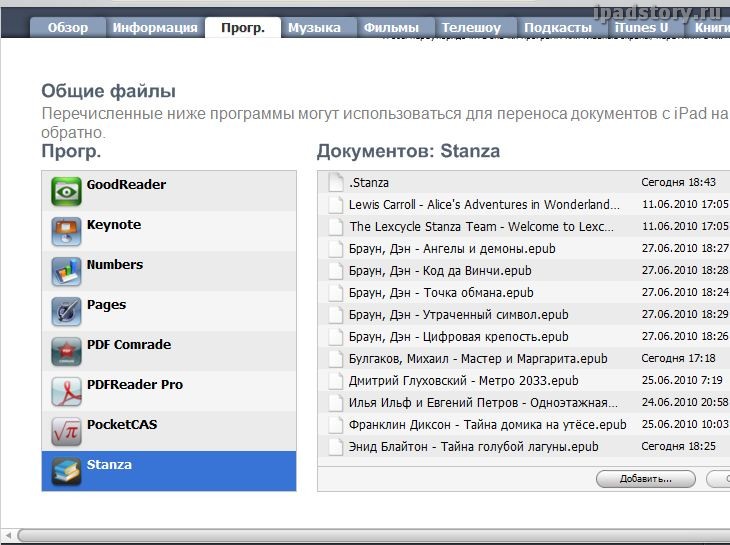Click the PocketCAS square root icon
The width and height of the screenshot is (730, 545).
coord(66,431)
